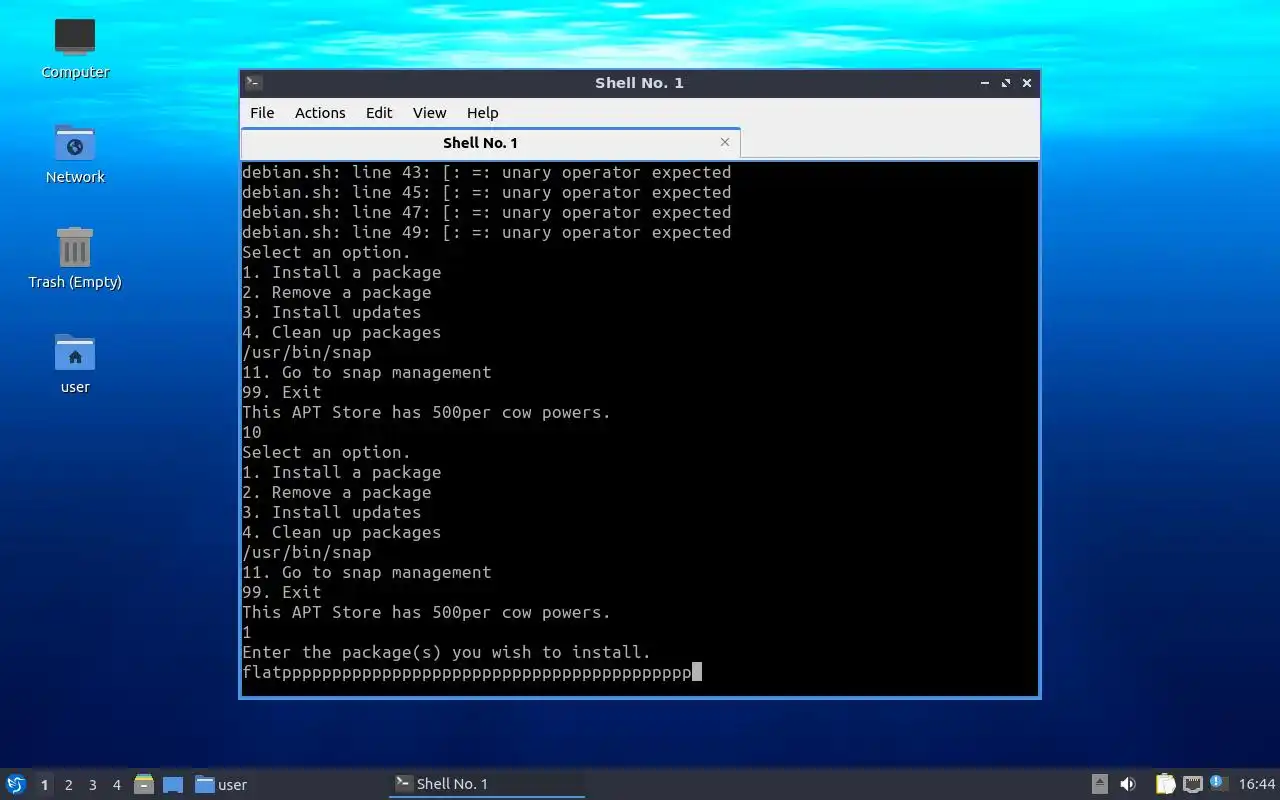Click the Shell No. 1 taskbar button
Screen dimensions: 1280x800
tap(487, 784)
